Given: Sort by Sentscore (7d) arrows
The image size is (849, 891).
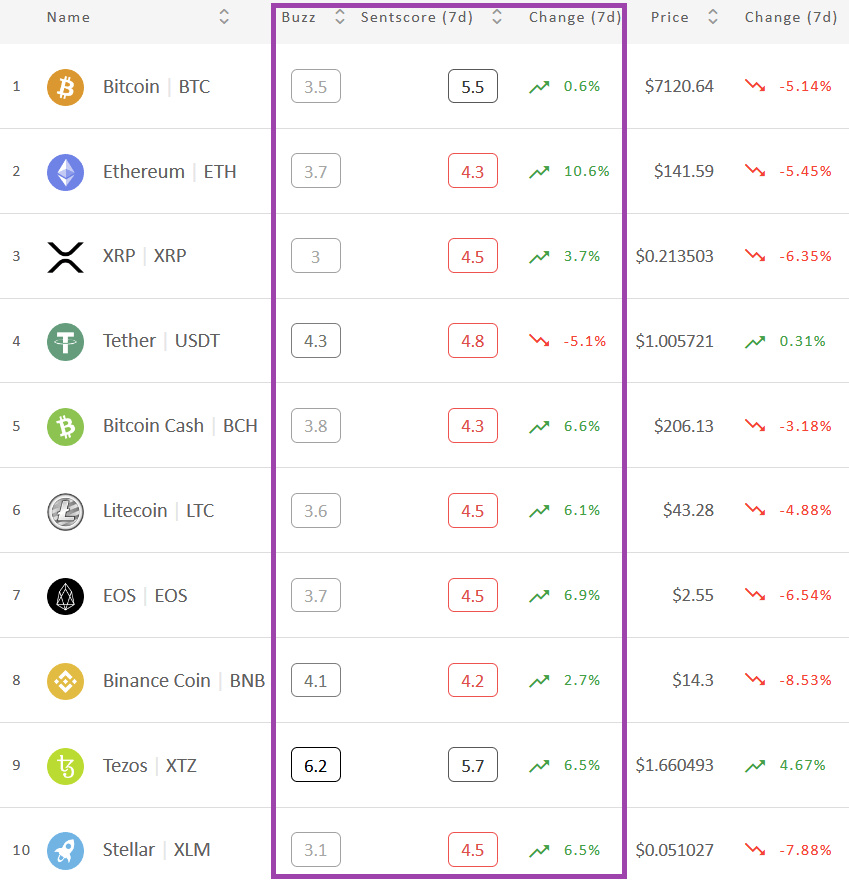Looking at the screenshot, I should coord(497,17).
